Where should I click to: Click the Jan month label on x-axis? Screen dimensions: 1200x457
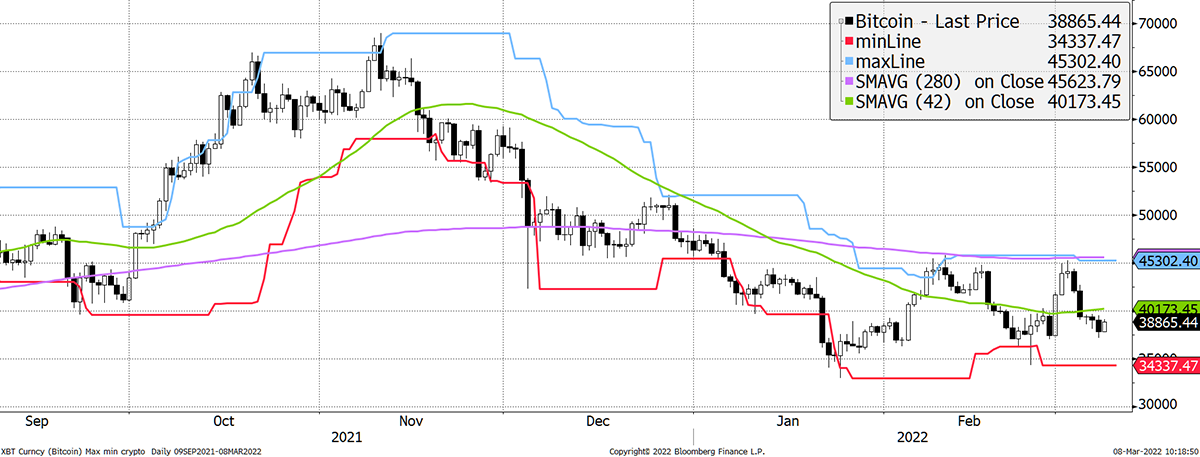(x=790, y=422)
